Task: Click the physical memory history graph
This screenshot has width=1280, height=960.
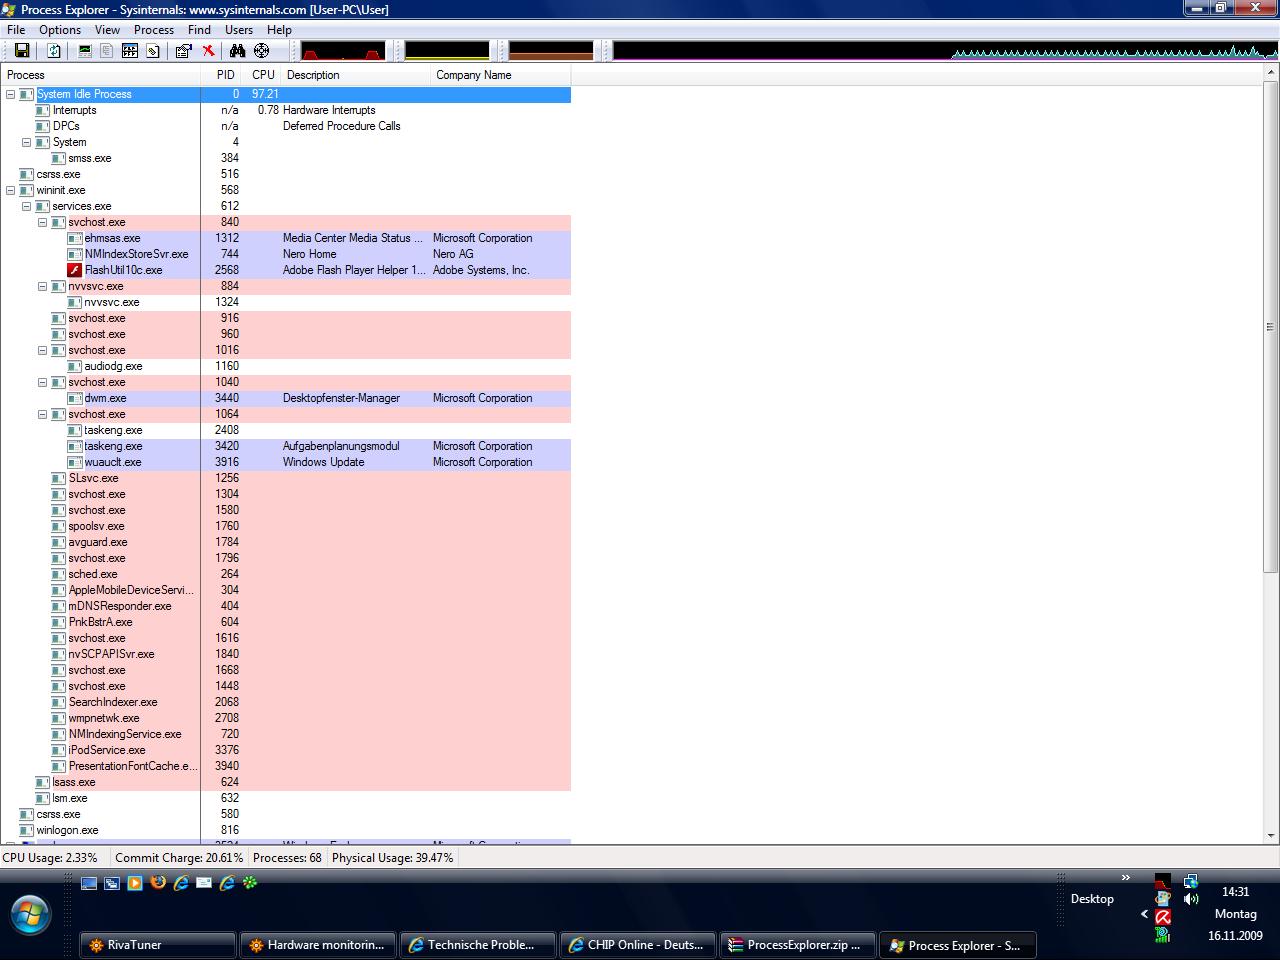Action: 551,51
